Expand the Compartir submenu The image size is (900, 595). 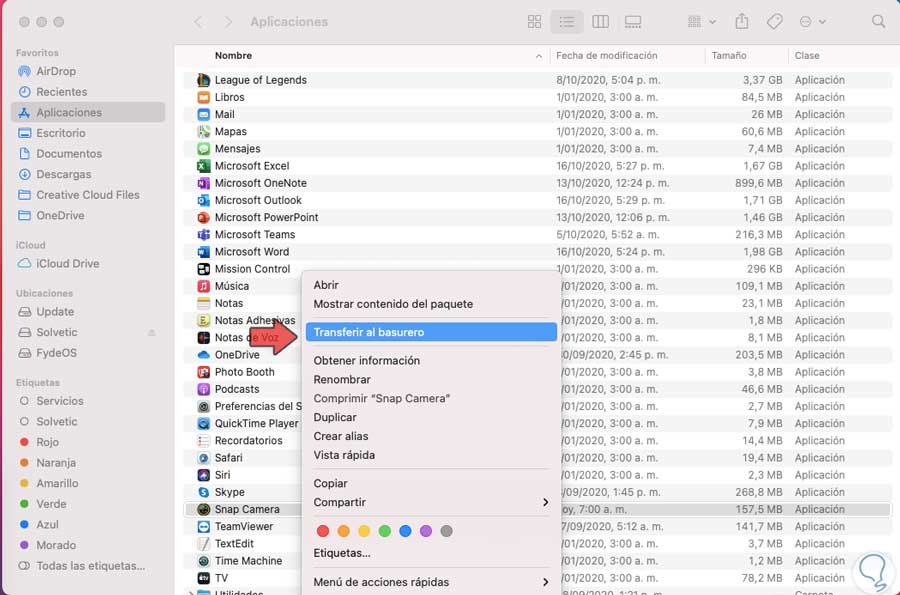tap(431, 502)
